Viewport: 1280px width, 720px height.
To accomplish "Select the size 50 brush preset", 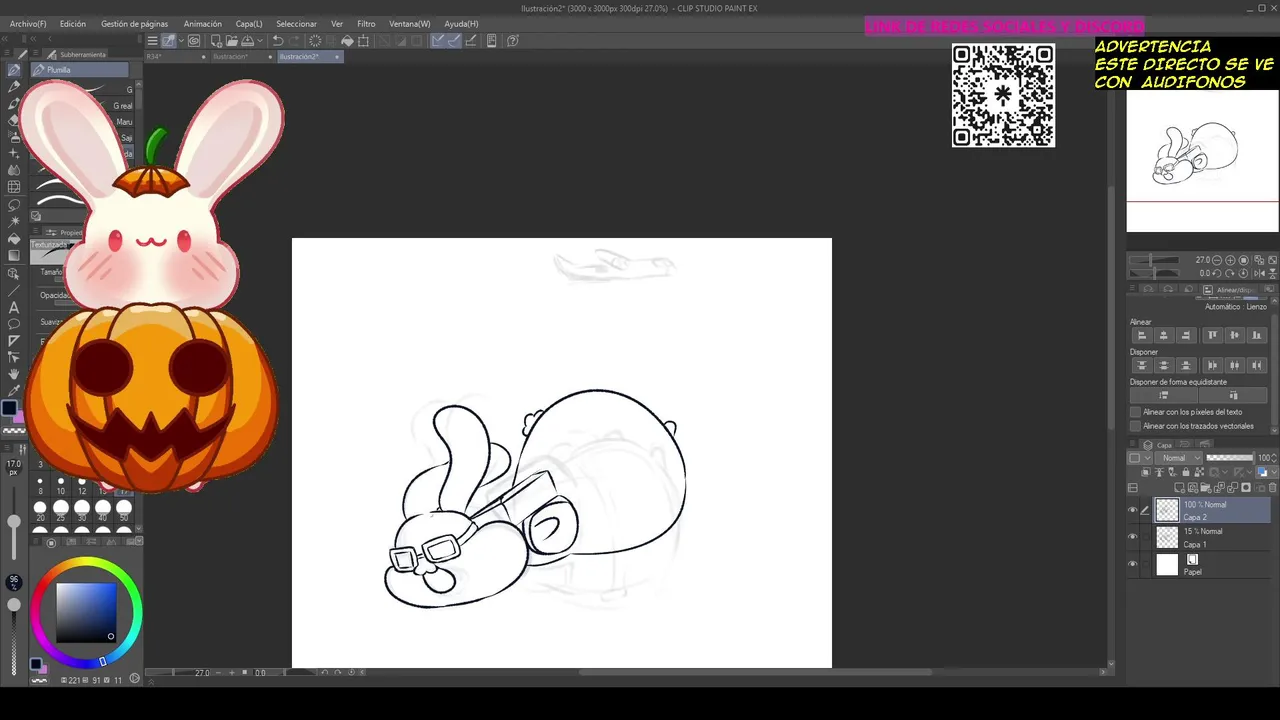I will point(124,511).
